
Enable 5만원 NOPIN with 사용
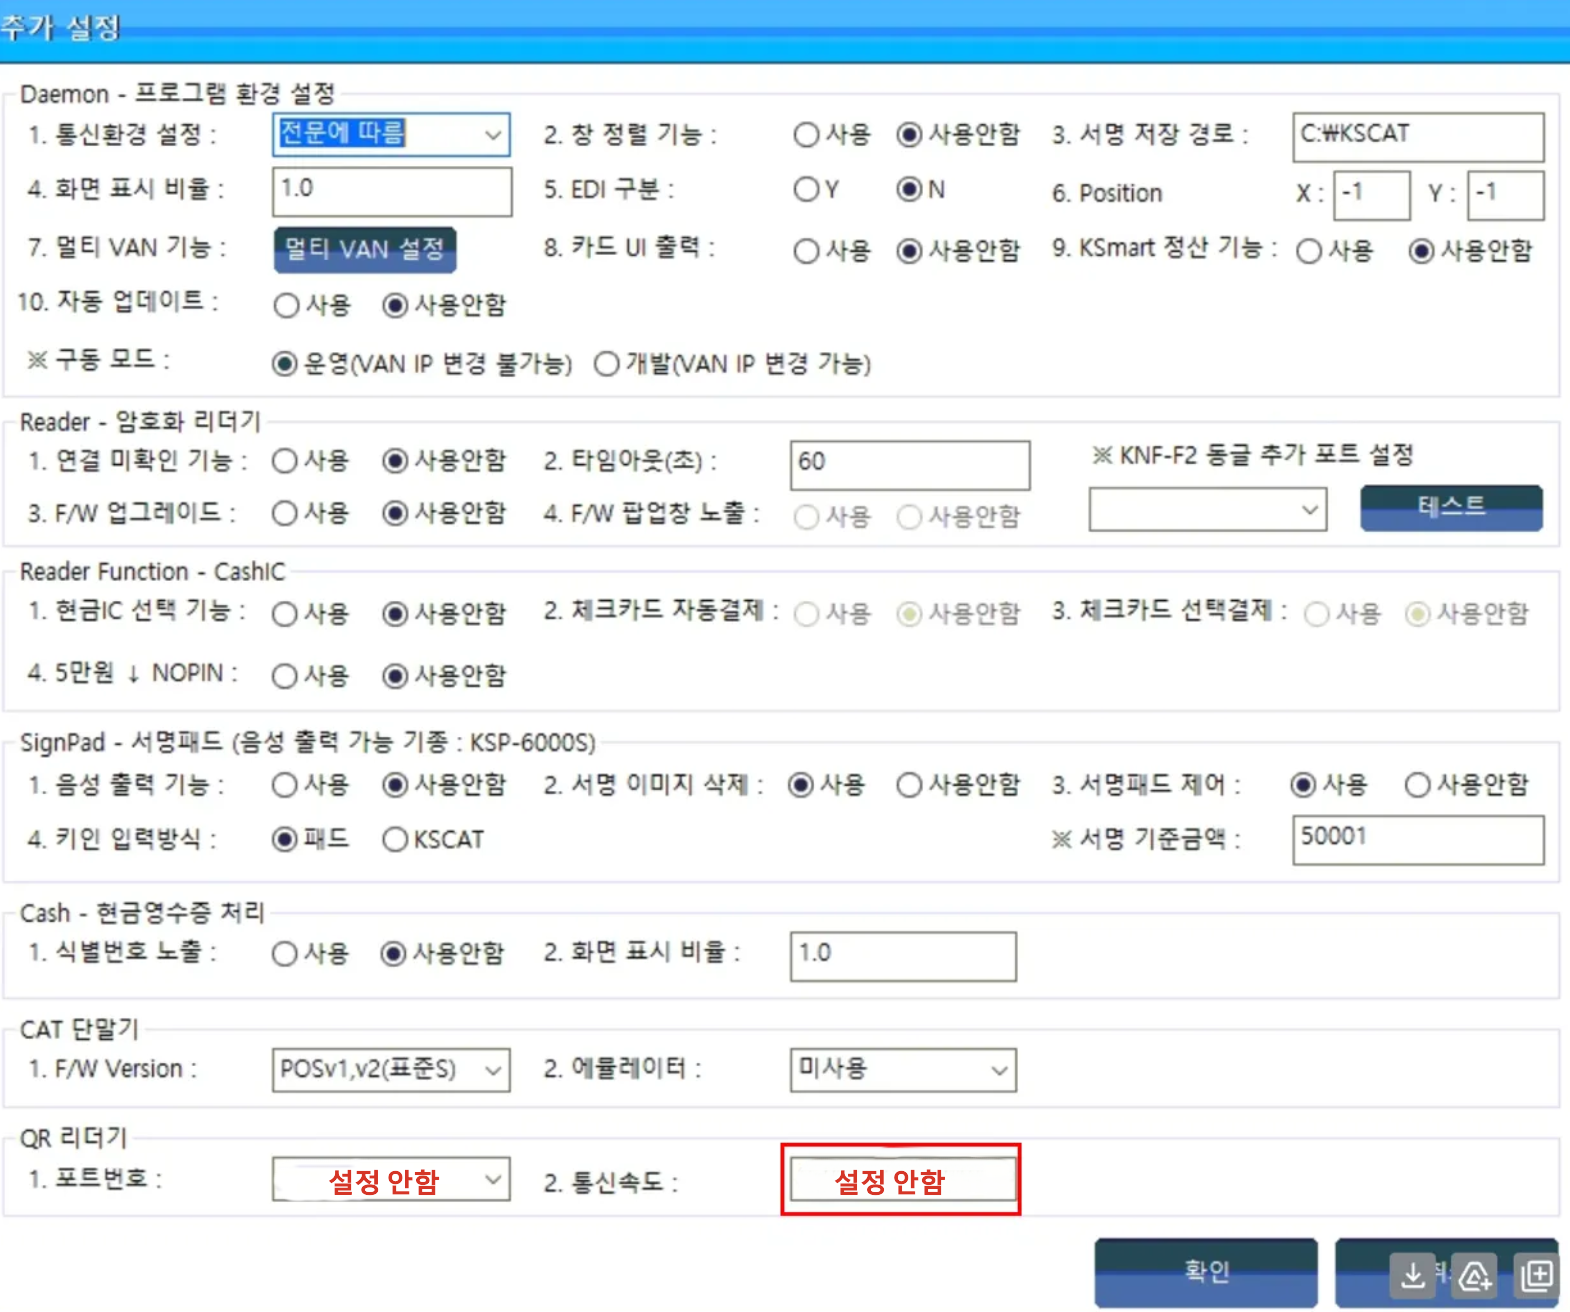coord(311,676)
